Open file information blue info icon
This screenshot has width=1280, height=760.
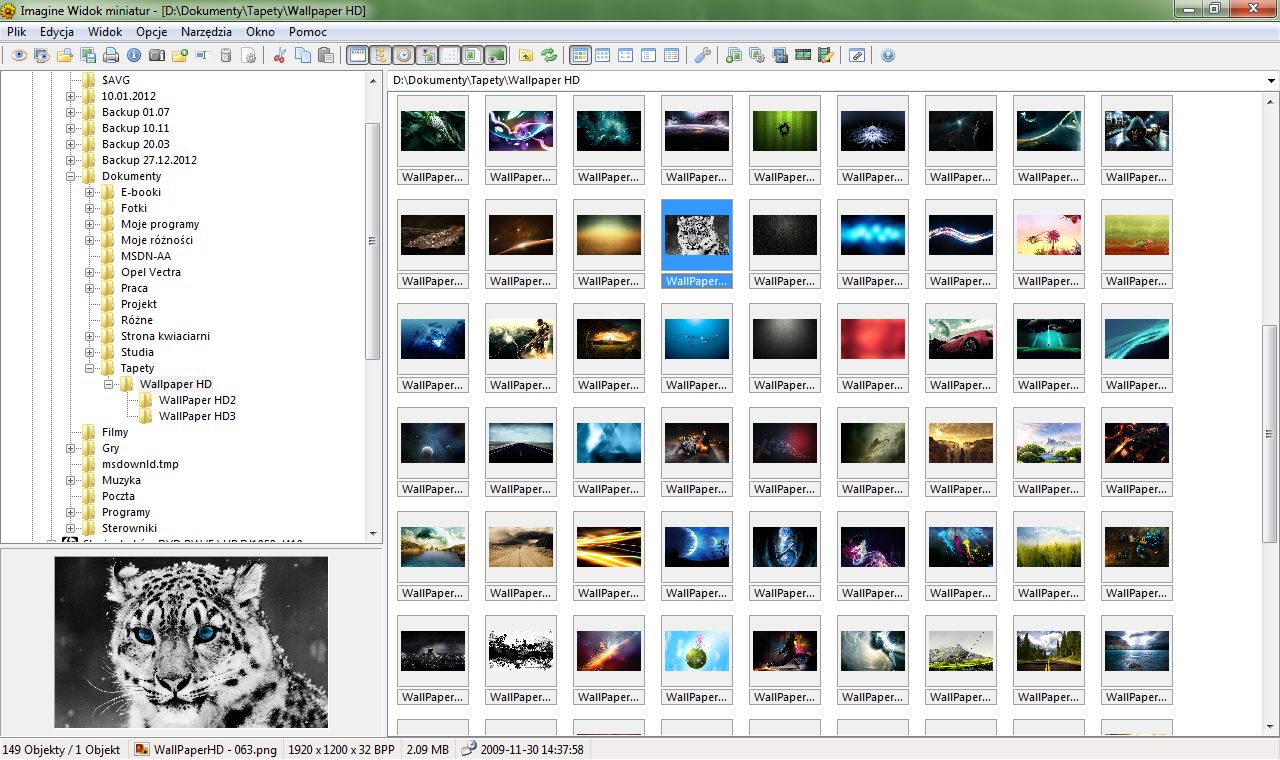[x=134, y=55]
